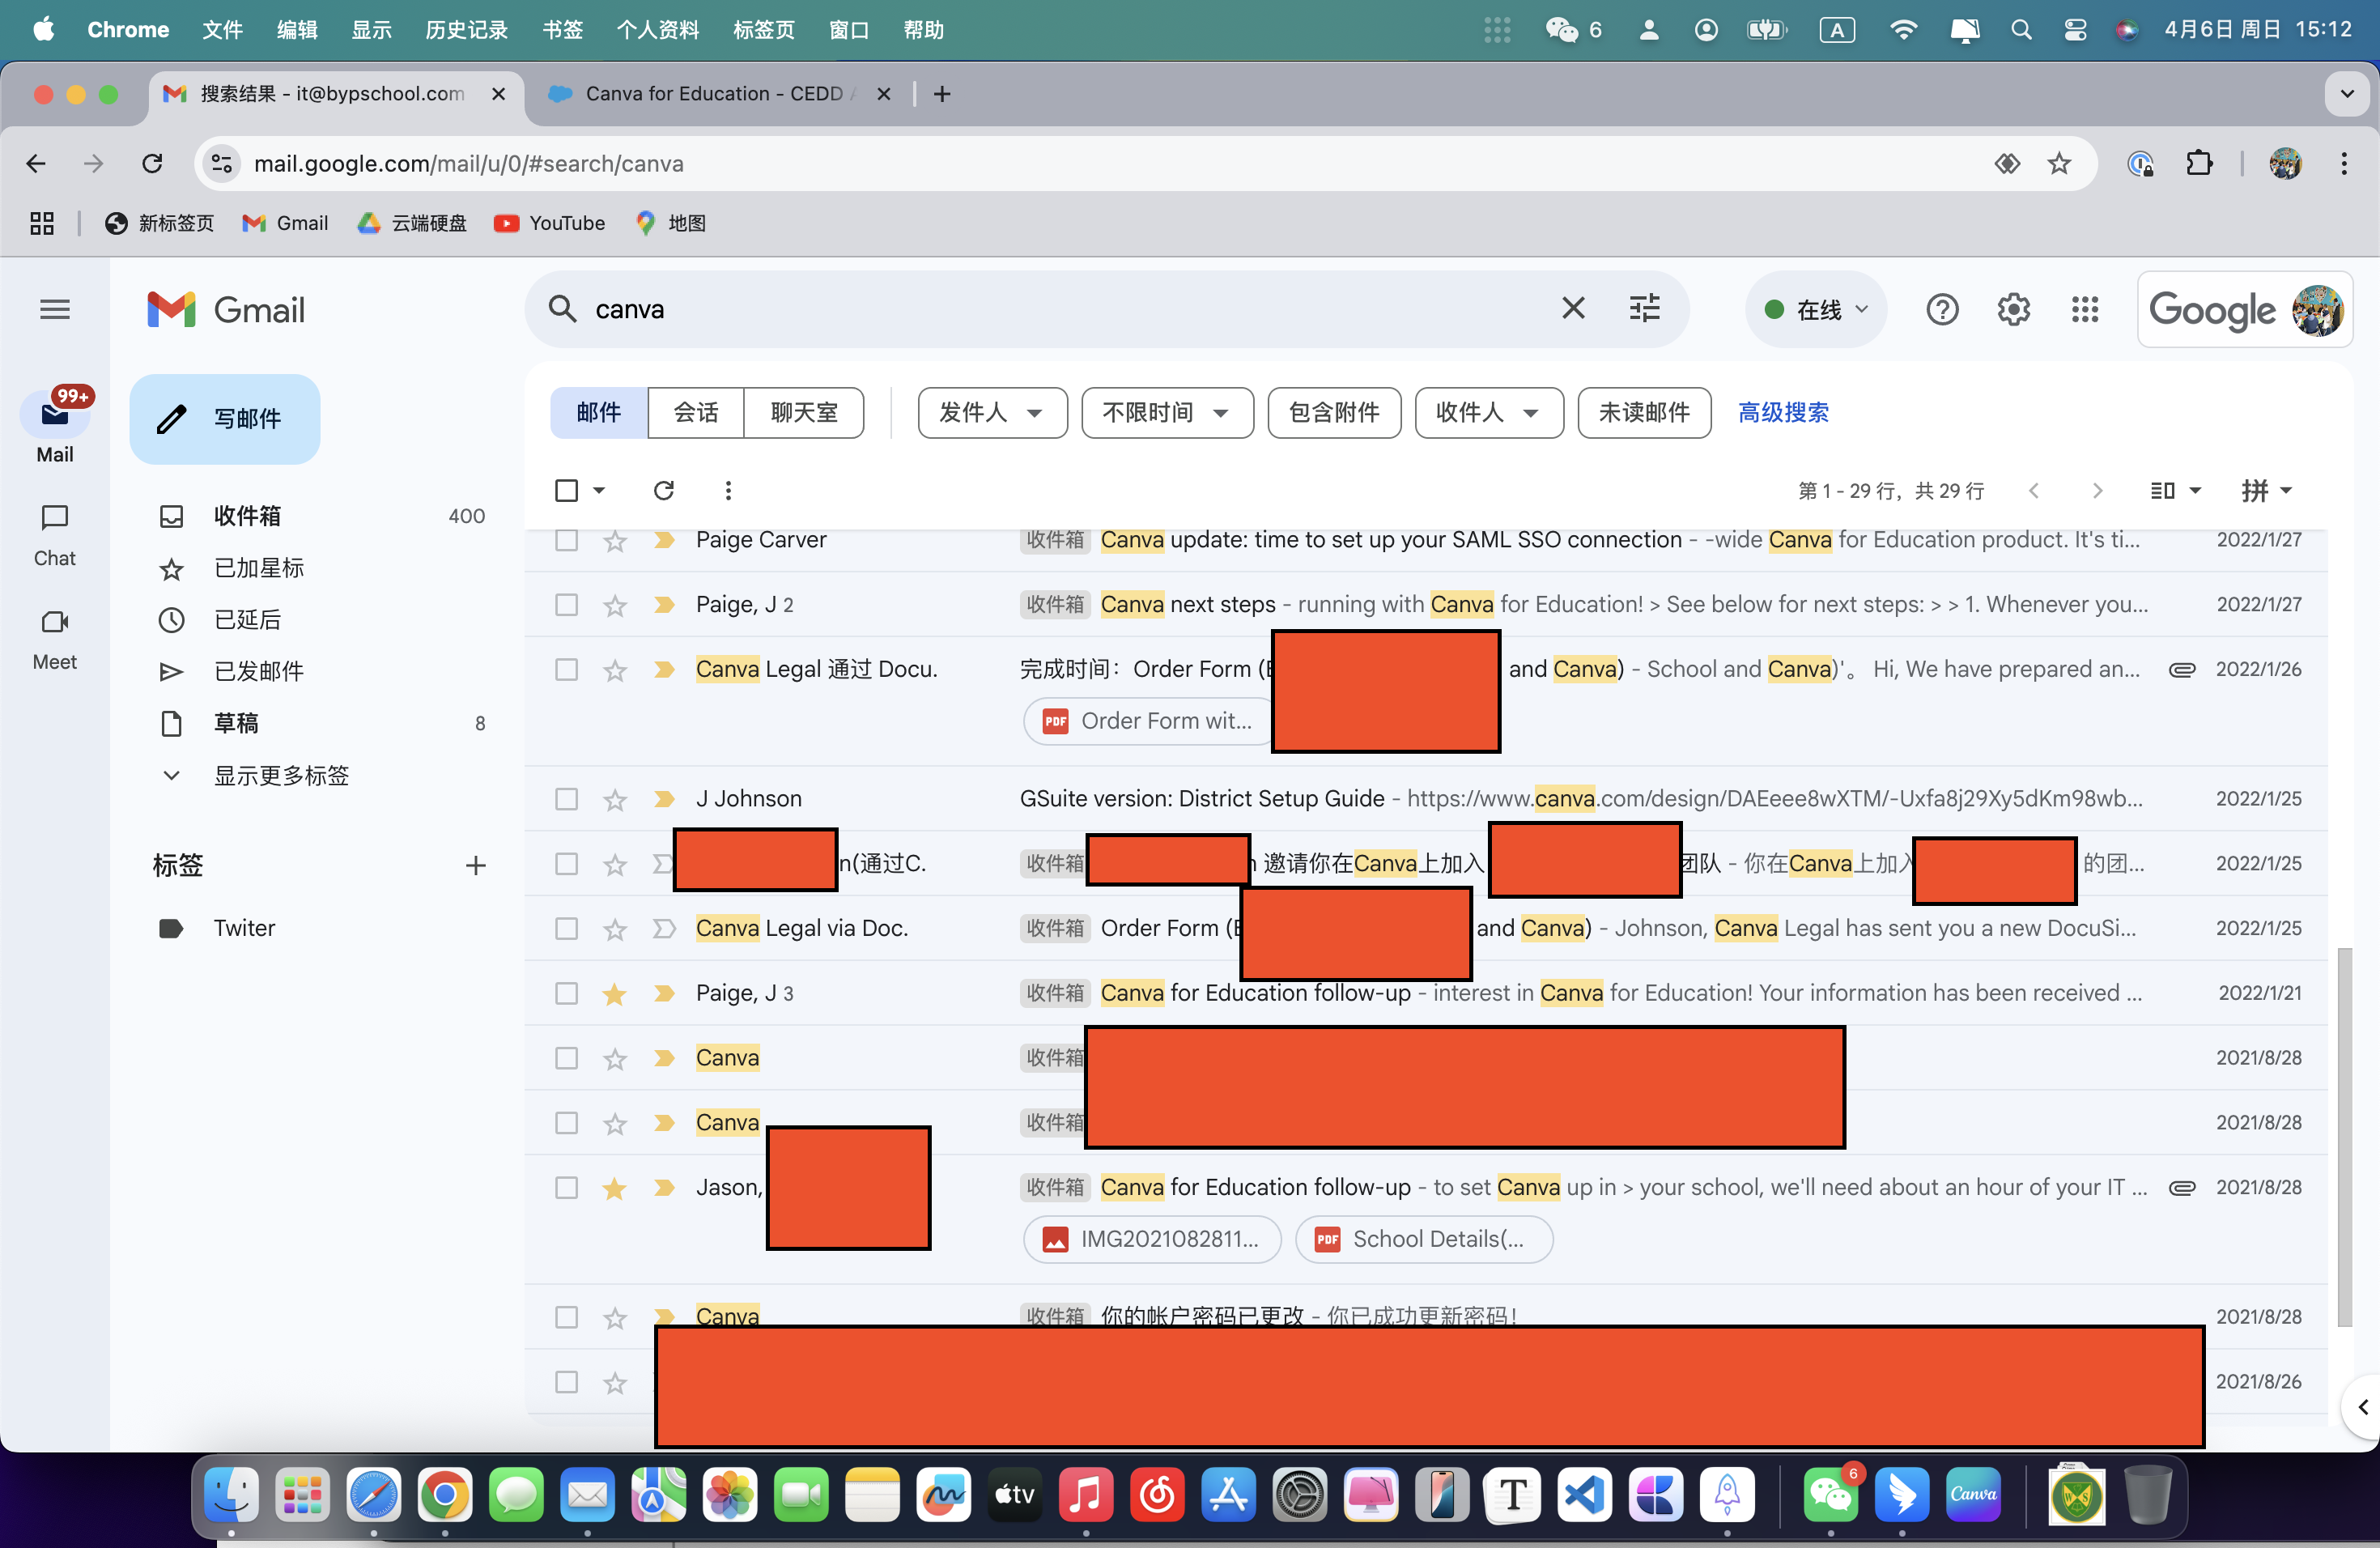Click the compose 写邮件 button
2380x1548 pixels.
tap(225, 419)
